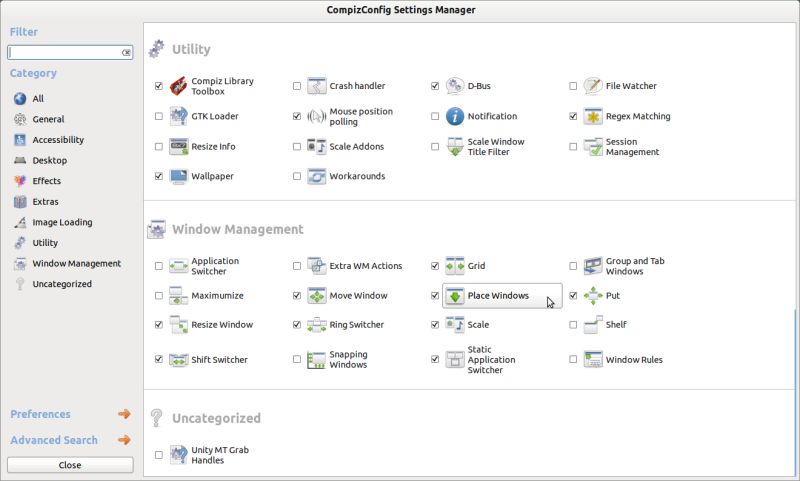800x481 pixels.
Task: Open the D-Bus plugin icon
Action: click(x=455, y=86)
